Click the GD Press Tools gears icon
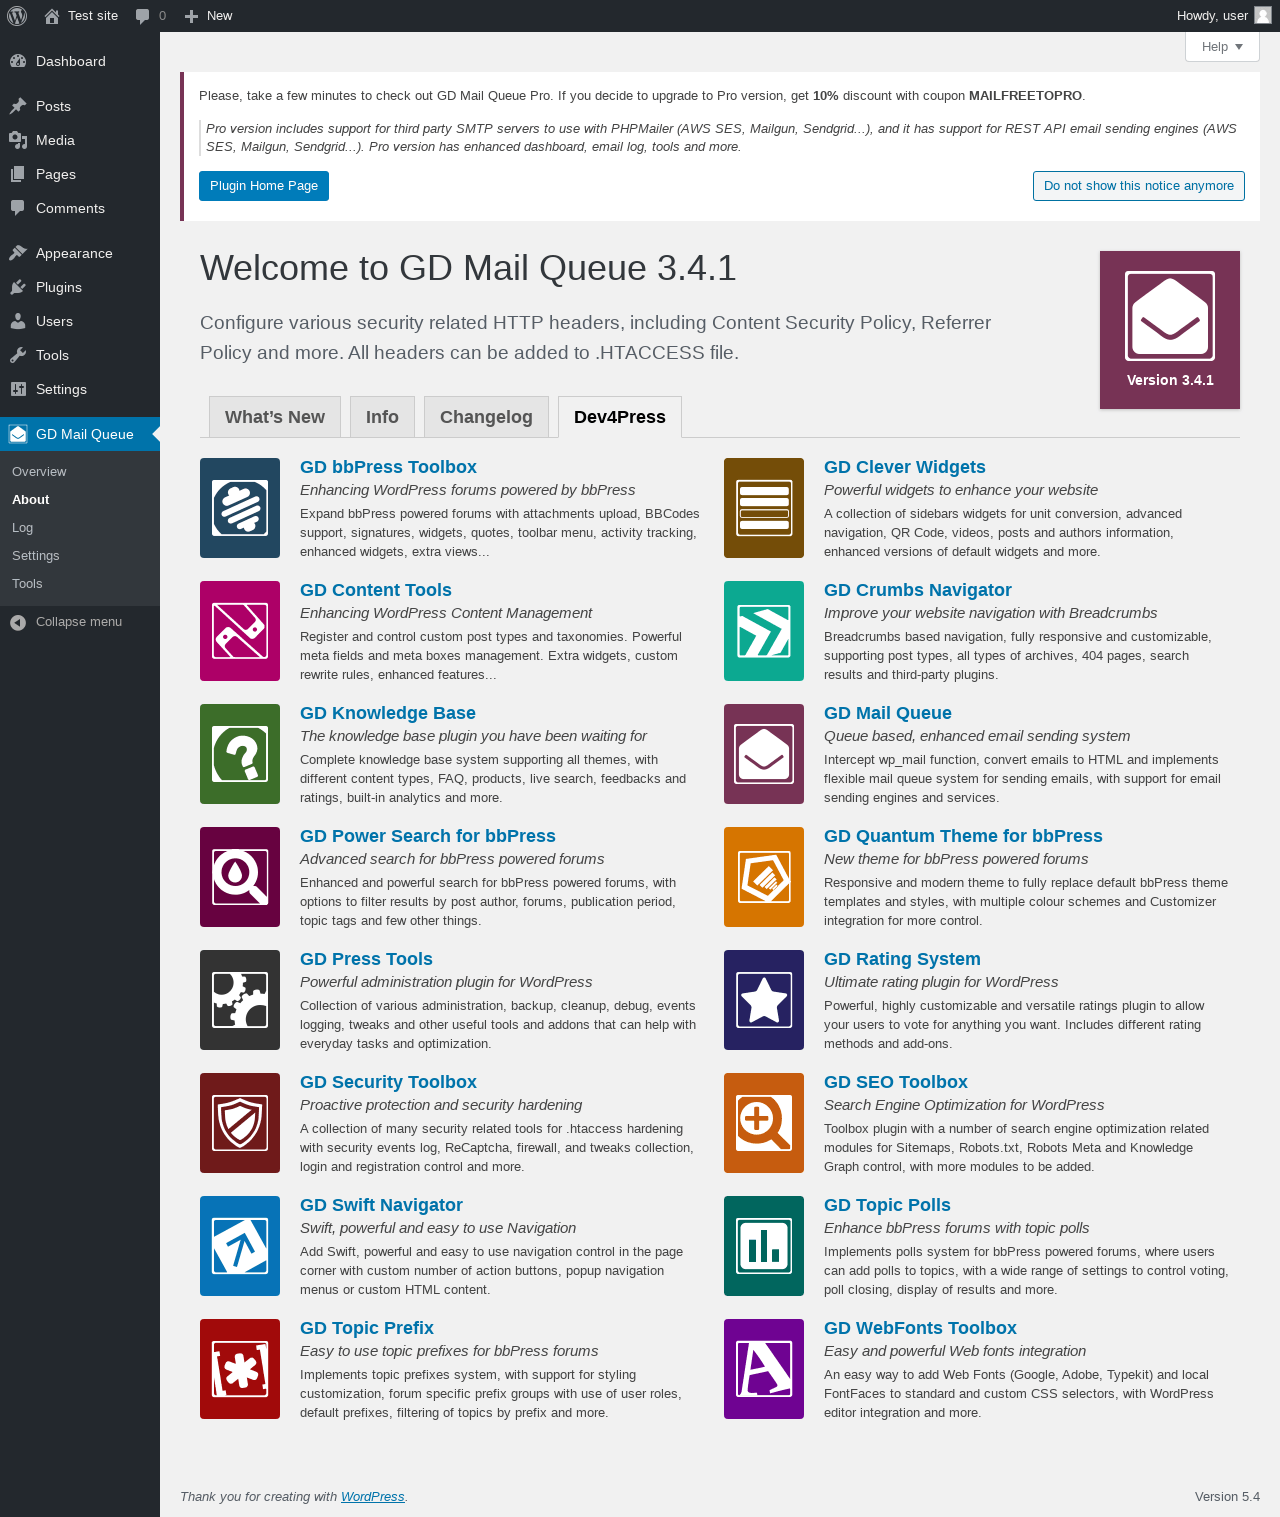The height and width of the screenshot is (1517, 1280). [x=240, y=1000]
